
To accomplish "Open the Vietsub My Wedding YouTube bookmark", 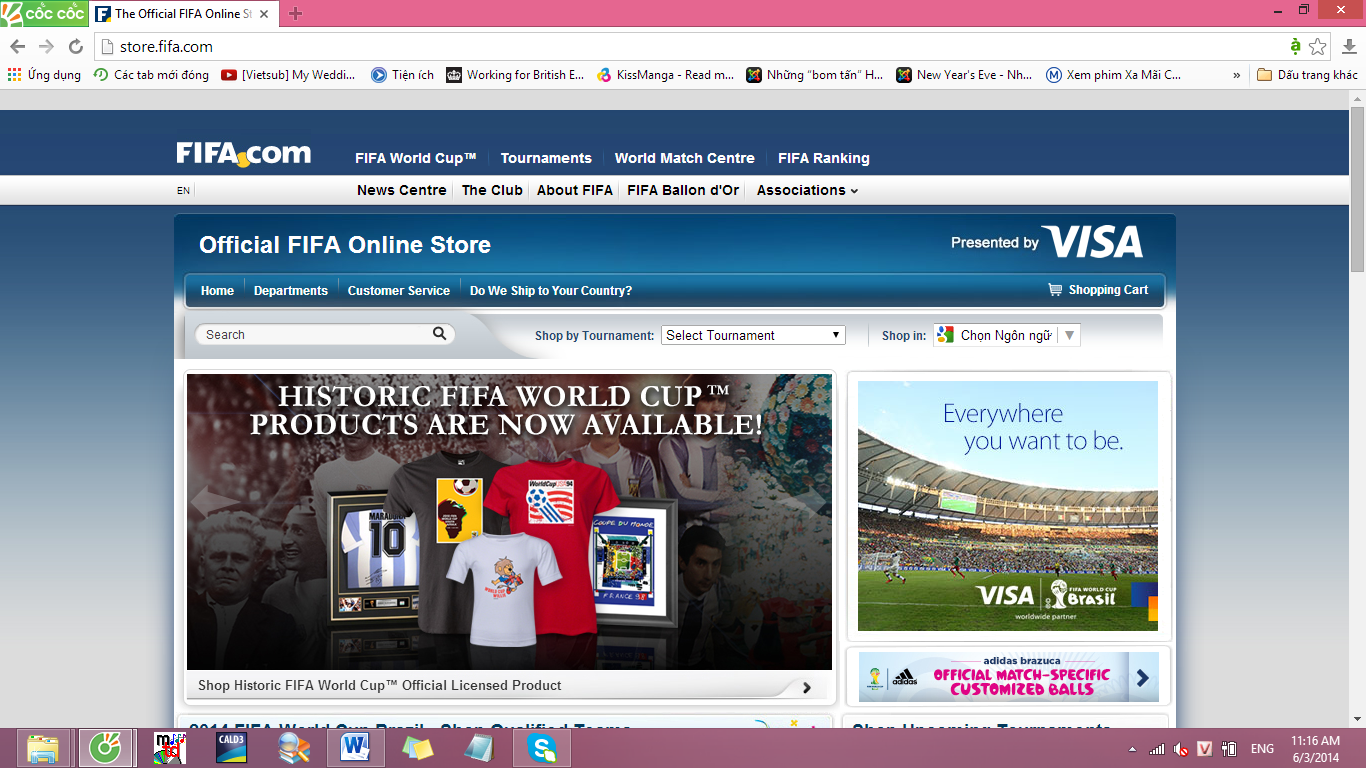I will pyautogui.click(x=288, y=75).
